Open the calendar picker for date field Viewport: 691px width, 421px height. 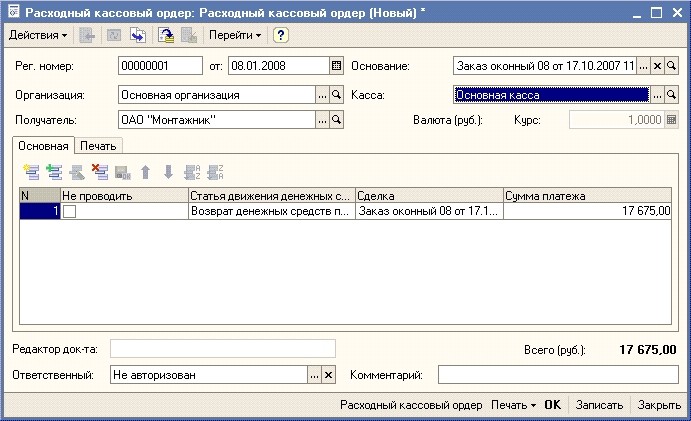[x=336, y=66]
